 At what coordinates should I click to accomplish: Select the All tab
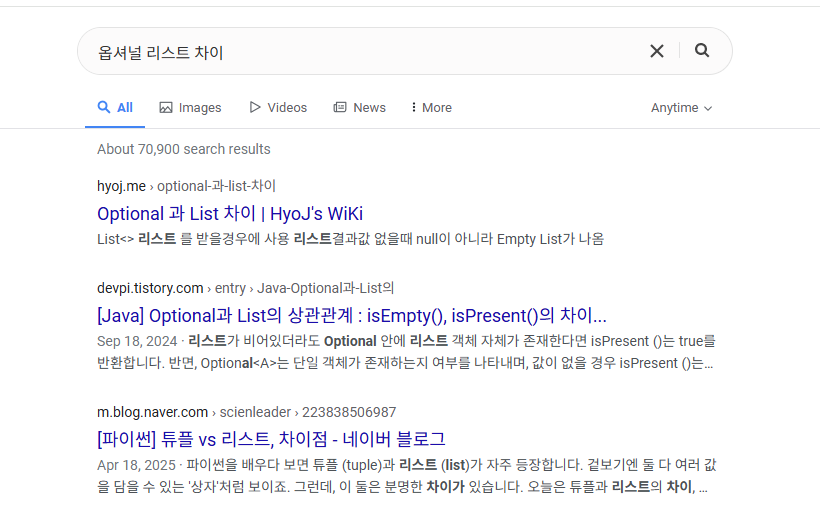coord(115,107)
